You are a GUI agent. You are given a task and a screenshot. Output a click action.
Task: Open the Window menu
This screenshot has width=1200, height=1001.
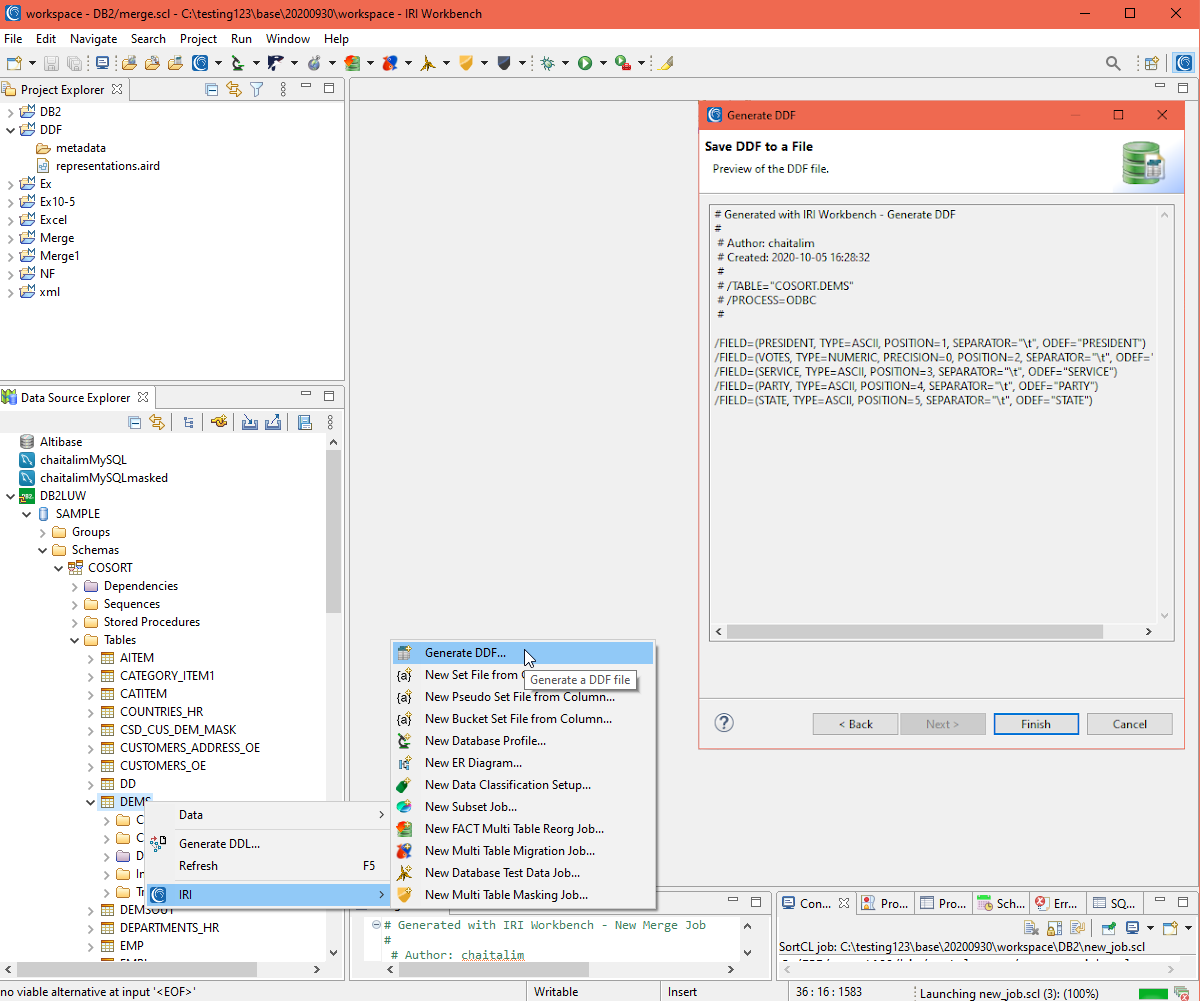tap(288, 39)
